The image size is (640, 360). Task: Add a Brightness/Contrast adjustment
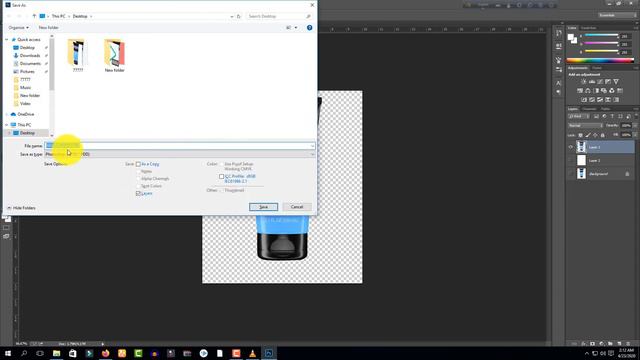pyautogui.click(x=584, y=82)
